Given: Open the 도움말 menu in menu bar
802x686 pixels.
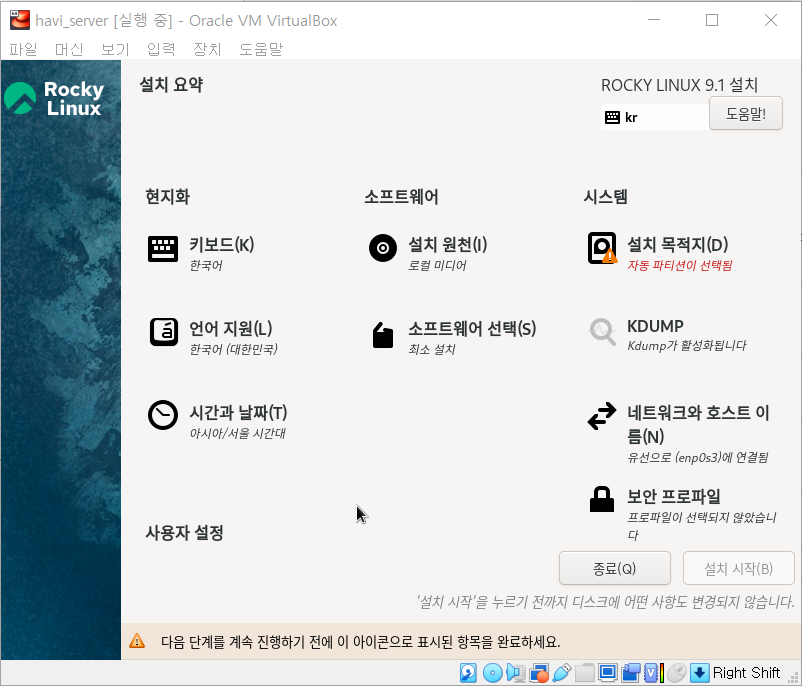Looking at the screenshot, I should [x=261, y=49].
